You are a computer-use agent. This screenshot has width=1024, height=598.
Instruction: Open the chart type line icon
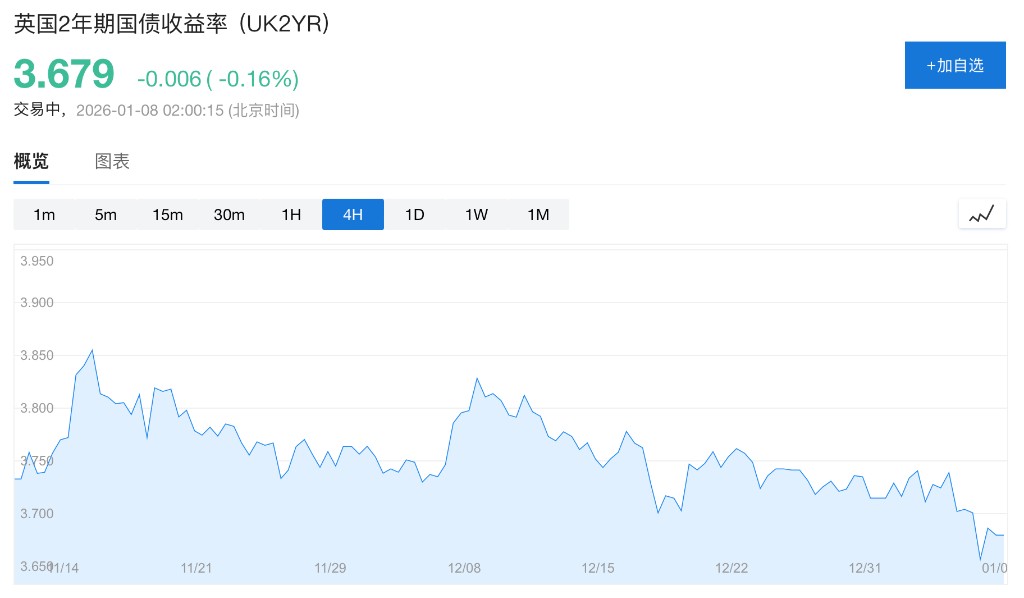tap(981, 214)
